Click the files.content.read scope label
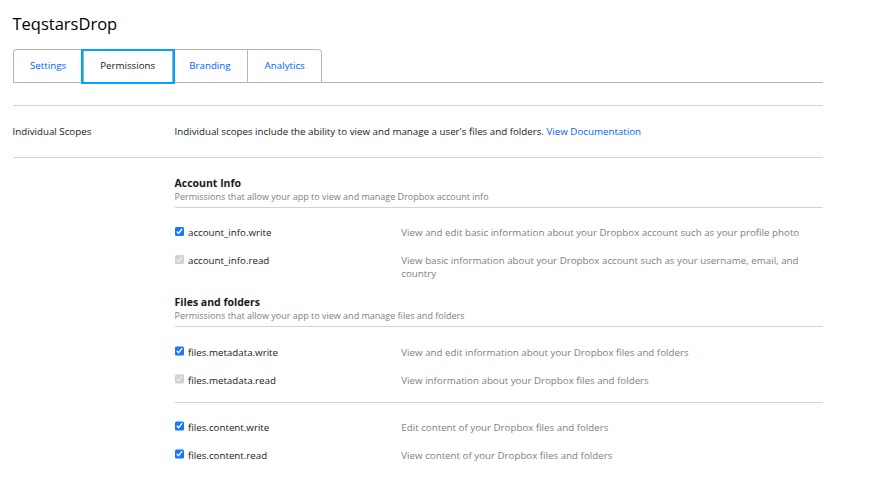Image resolution: width=882 pixels, height=479 pixels. (227, 456)
